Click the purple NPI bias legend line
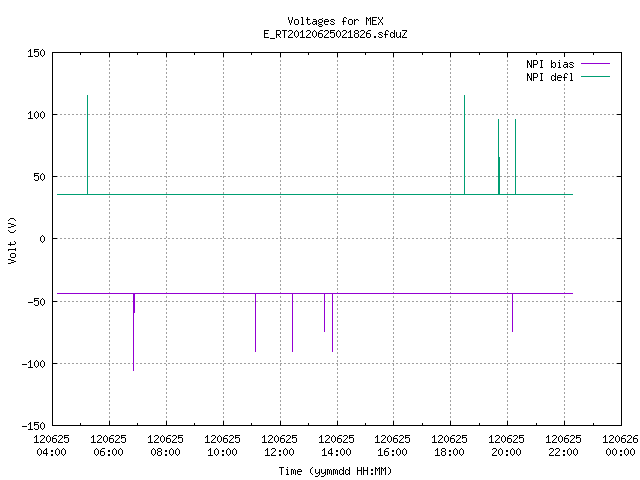Screen dimensions: 640x480 tap(595, 64)
